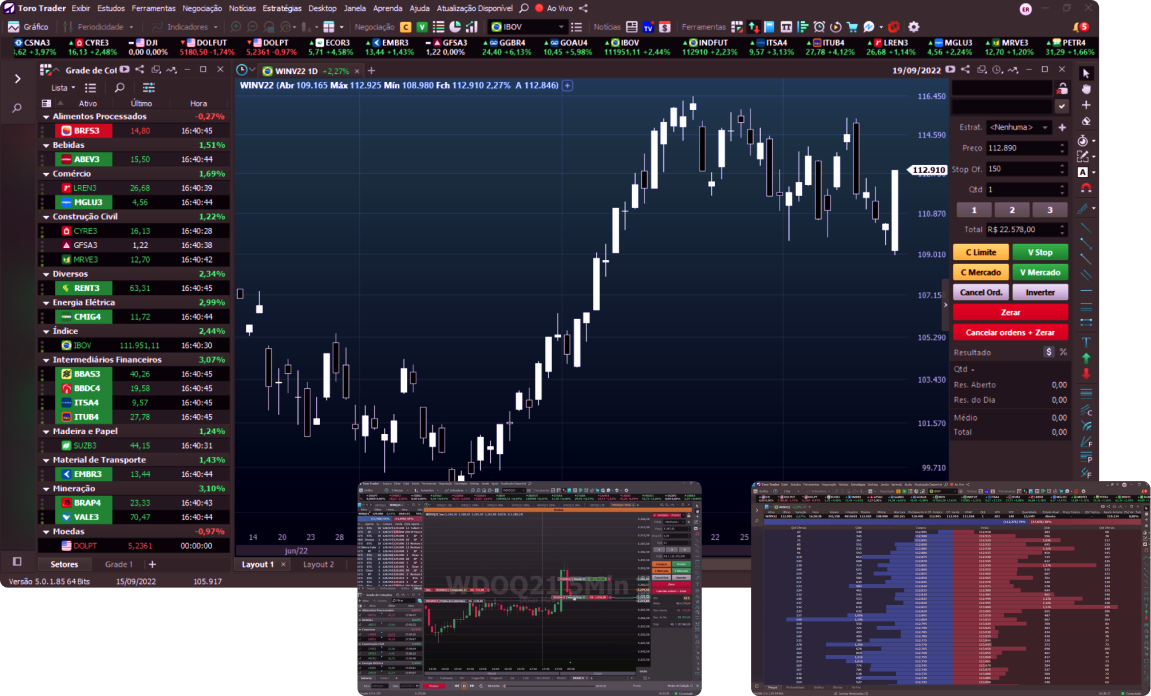Click the search icon in Grade de Cot panel
This screenshot has width=1151, height=696.
[x=119, y=87]
